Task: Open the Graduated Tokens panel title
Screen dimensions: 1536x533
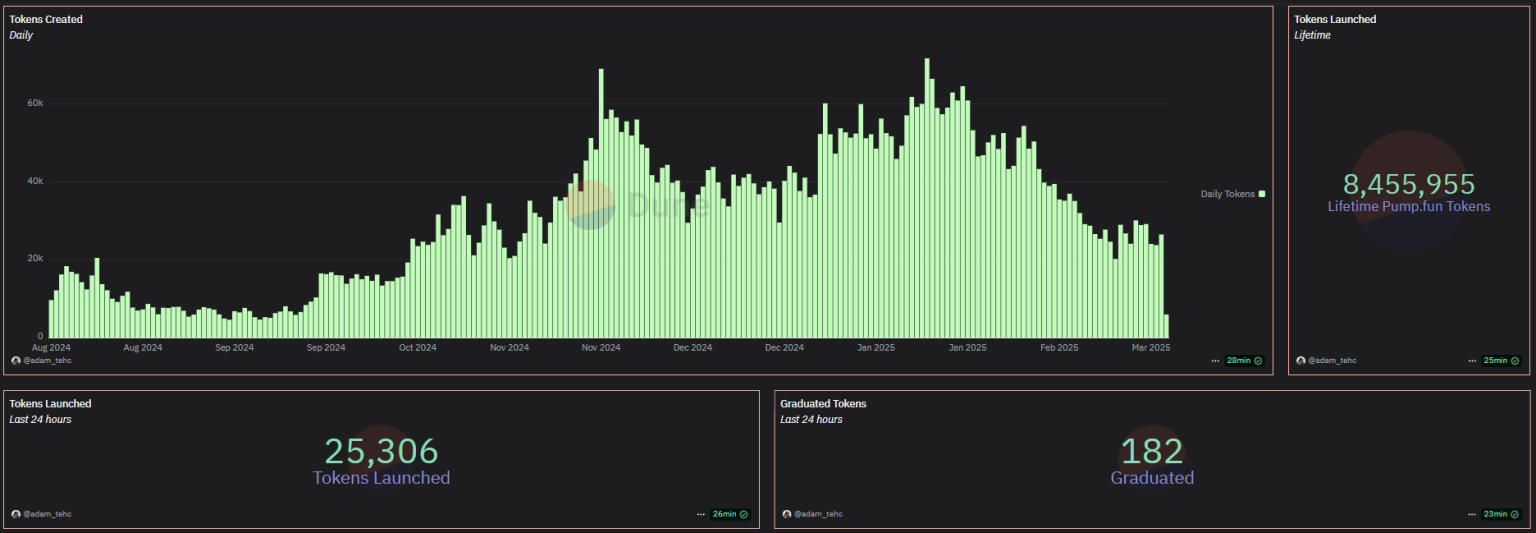Action: 823,403
